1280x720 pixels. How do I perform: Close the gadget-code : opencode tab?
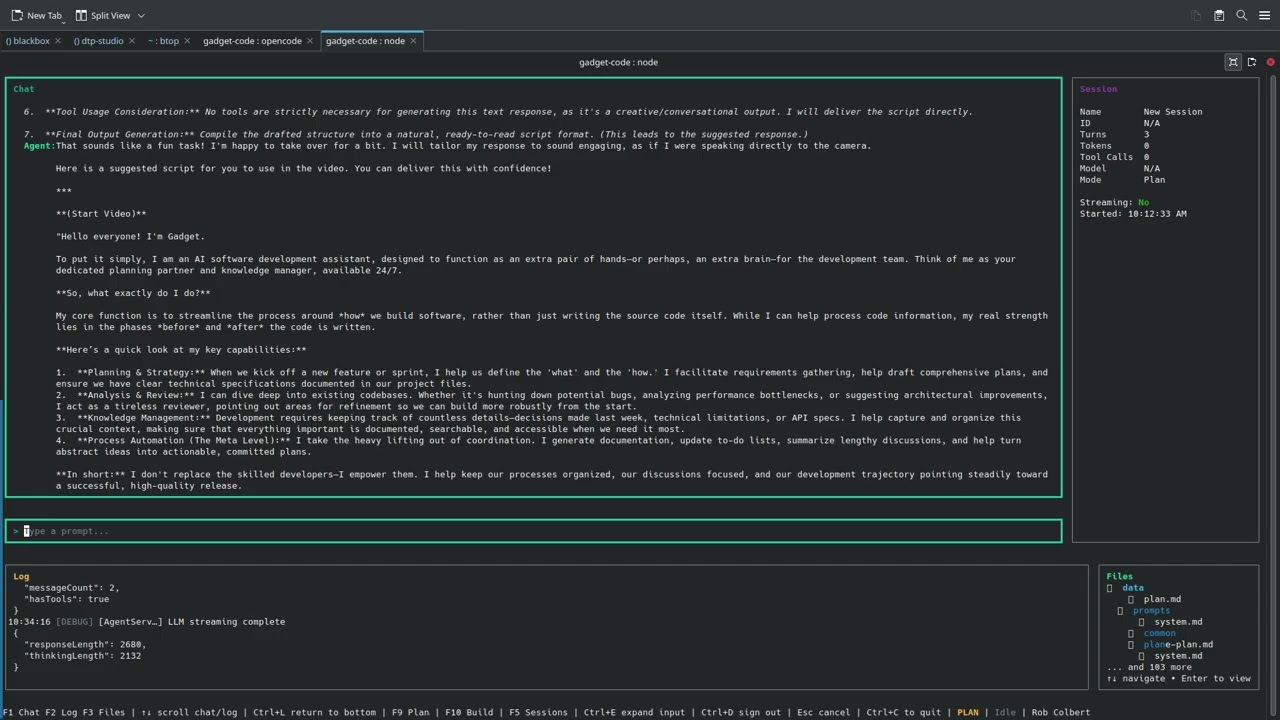coord(310,41)
